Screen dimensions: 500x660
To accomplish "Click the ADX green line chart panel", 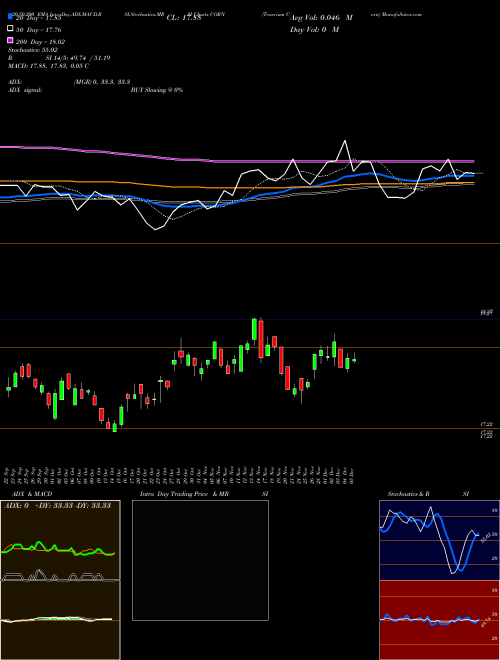I will tap(60, 540).
